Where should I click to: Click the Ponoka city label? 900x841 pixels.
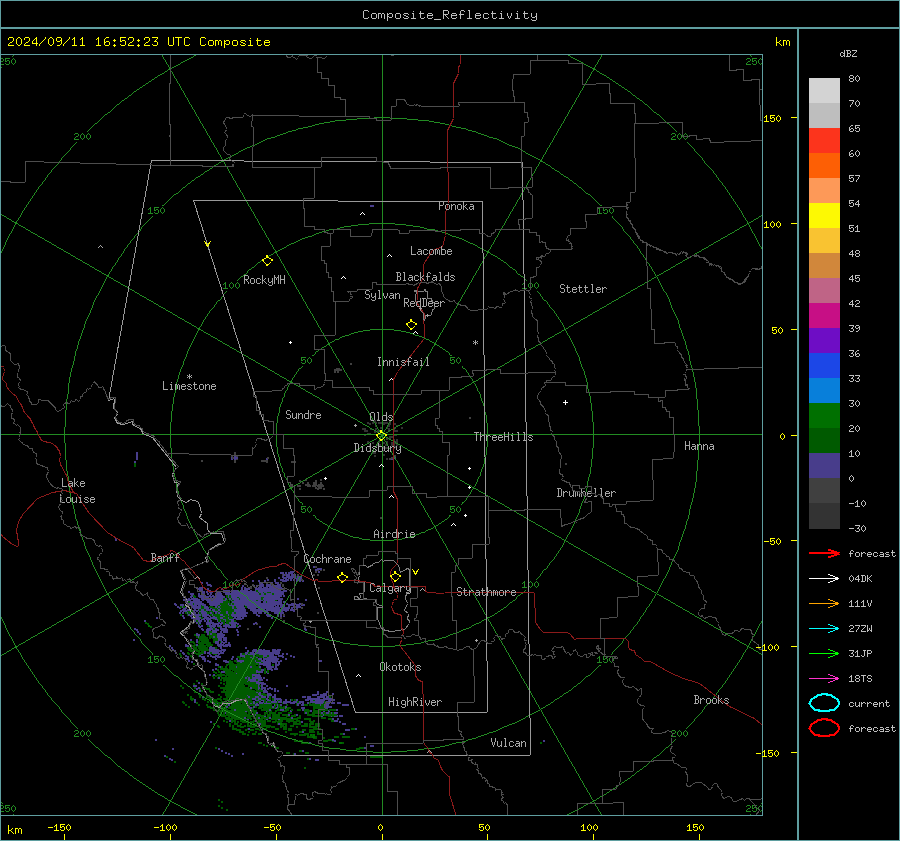[456, 206]
